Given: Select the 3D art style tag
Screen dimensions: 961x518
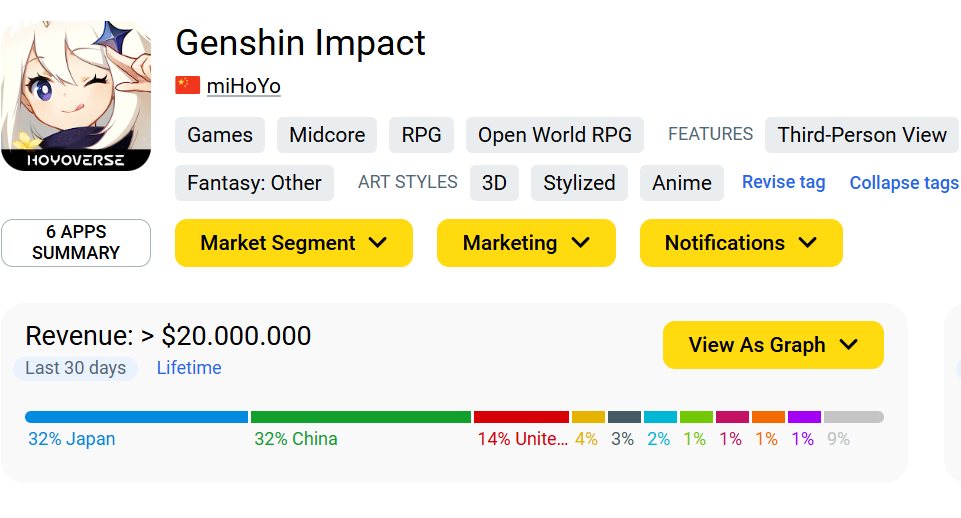Looking at the screenshot, I should point(494,183).
